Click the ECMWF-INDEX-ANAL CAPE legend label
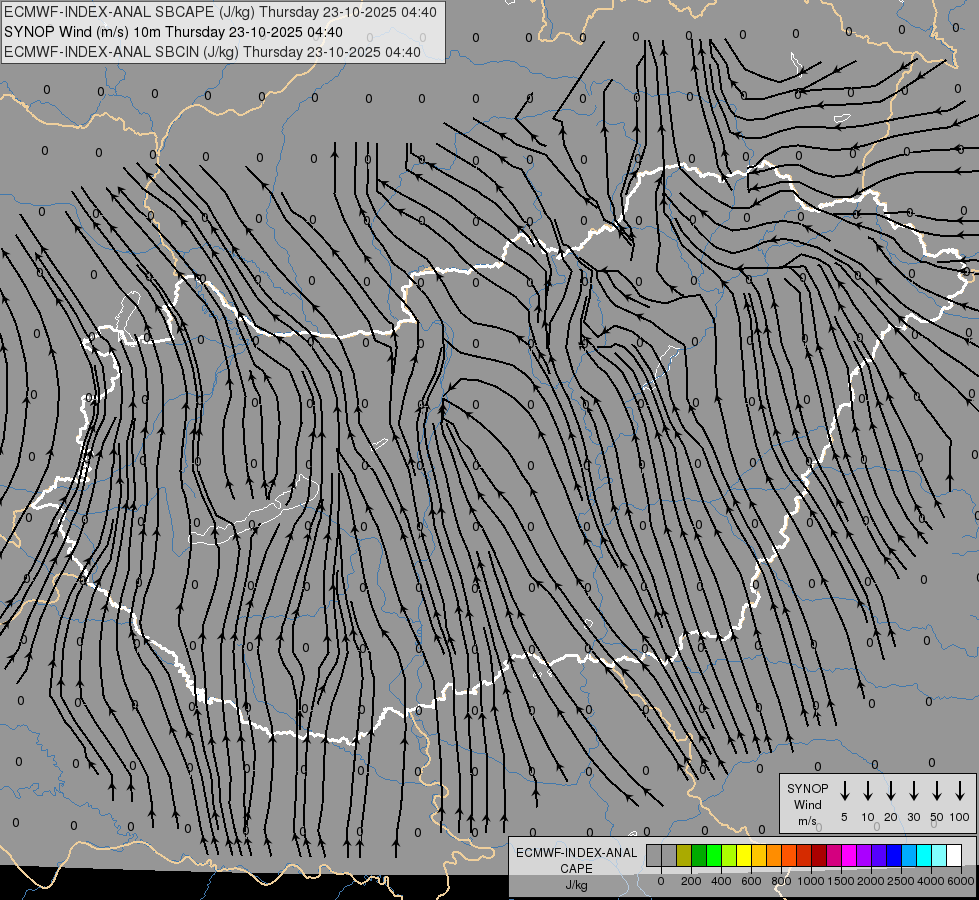 (x=576, y=860)
